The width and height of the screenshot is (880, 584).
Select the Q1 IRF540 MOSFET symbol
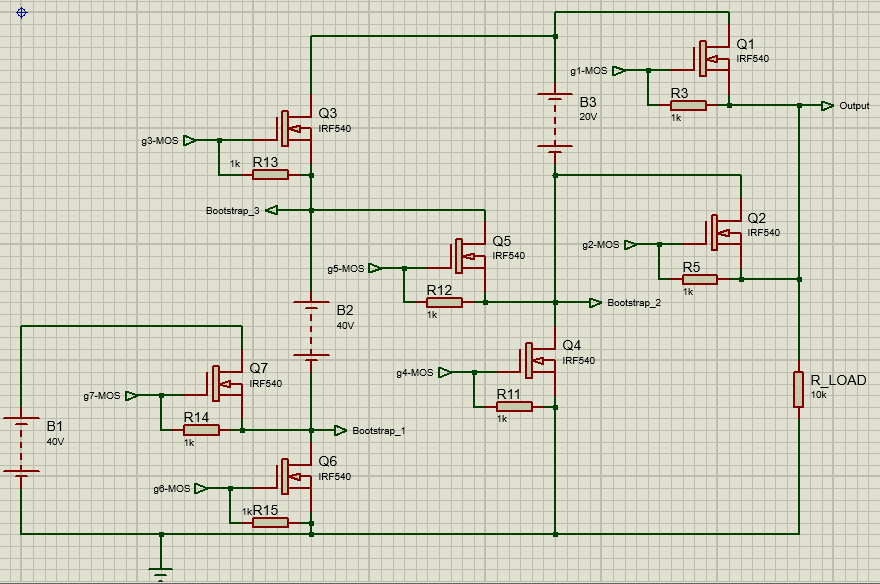713,58
